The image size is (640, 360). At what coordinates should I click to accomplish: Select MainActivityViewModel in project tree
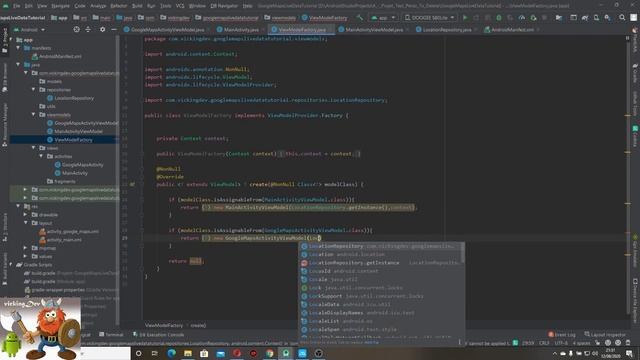click(x=75, y=131)
